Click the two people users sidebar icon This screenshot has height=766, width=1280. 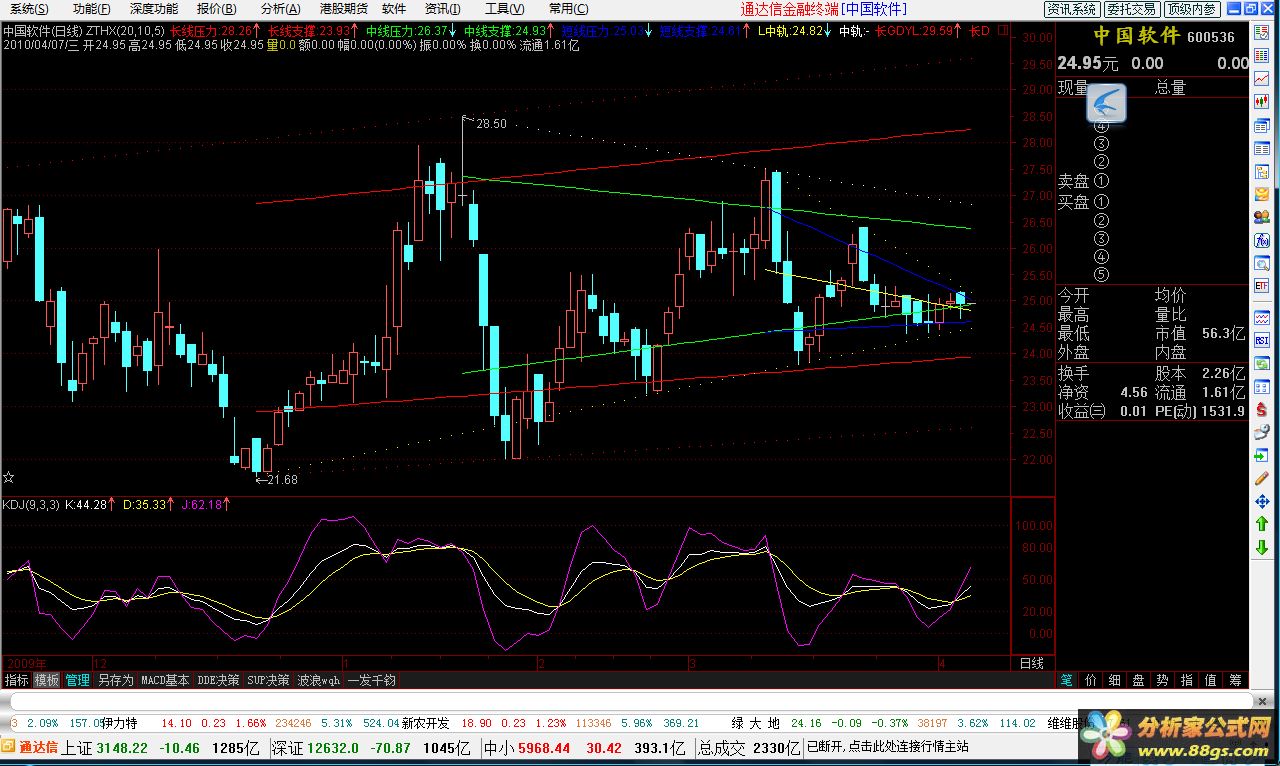pyautogui.click(x=1262, y=217)
